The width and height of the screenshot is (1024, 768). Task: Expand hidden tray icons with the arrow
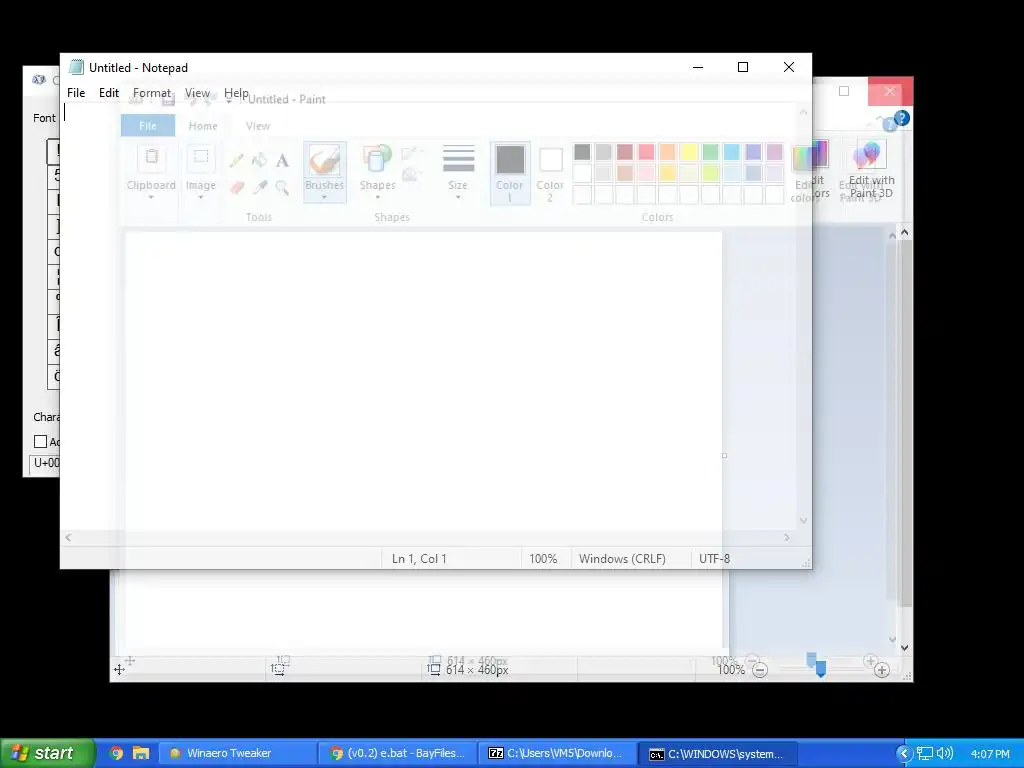coord(904,754)
